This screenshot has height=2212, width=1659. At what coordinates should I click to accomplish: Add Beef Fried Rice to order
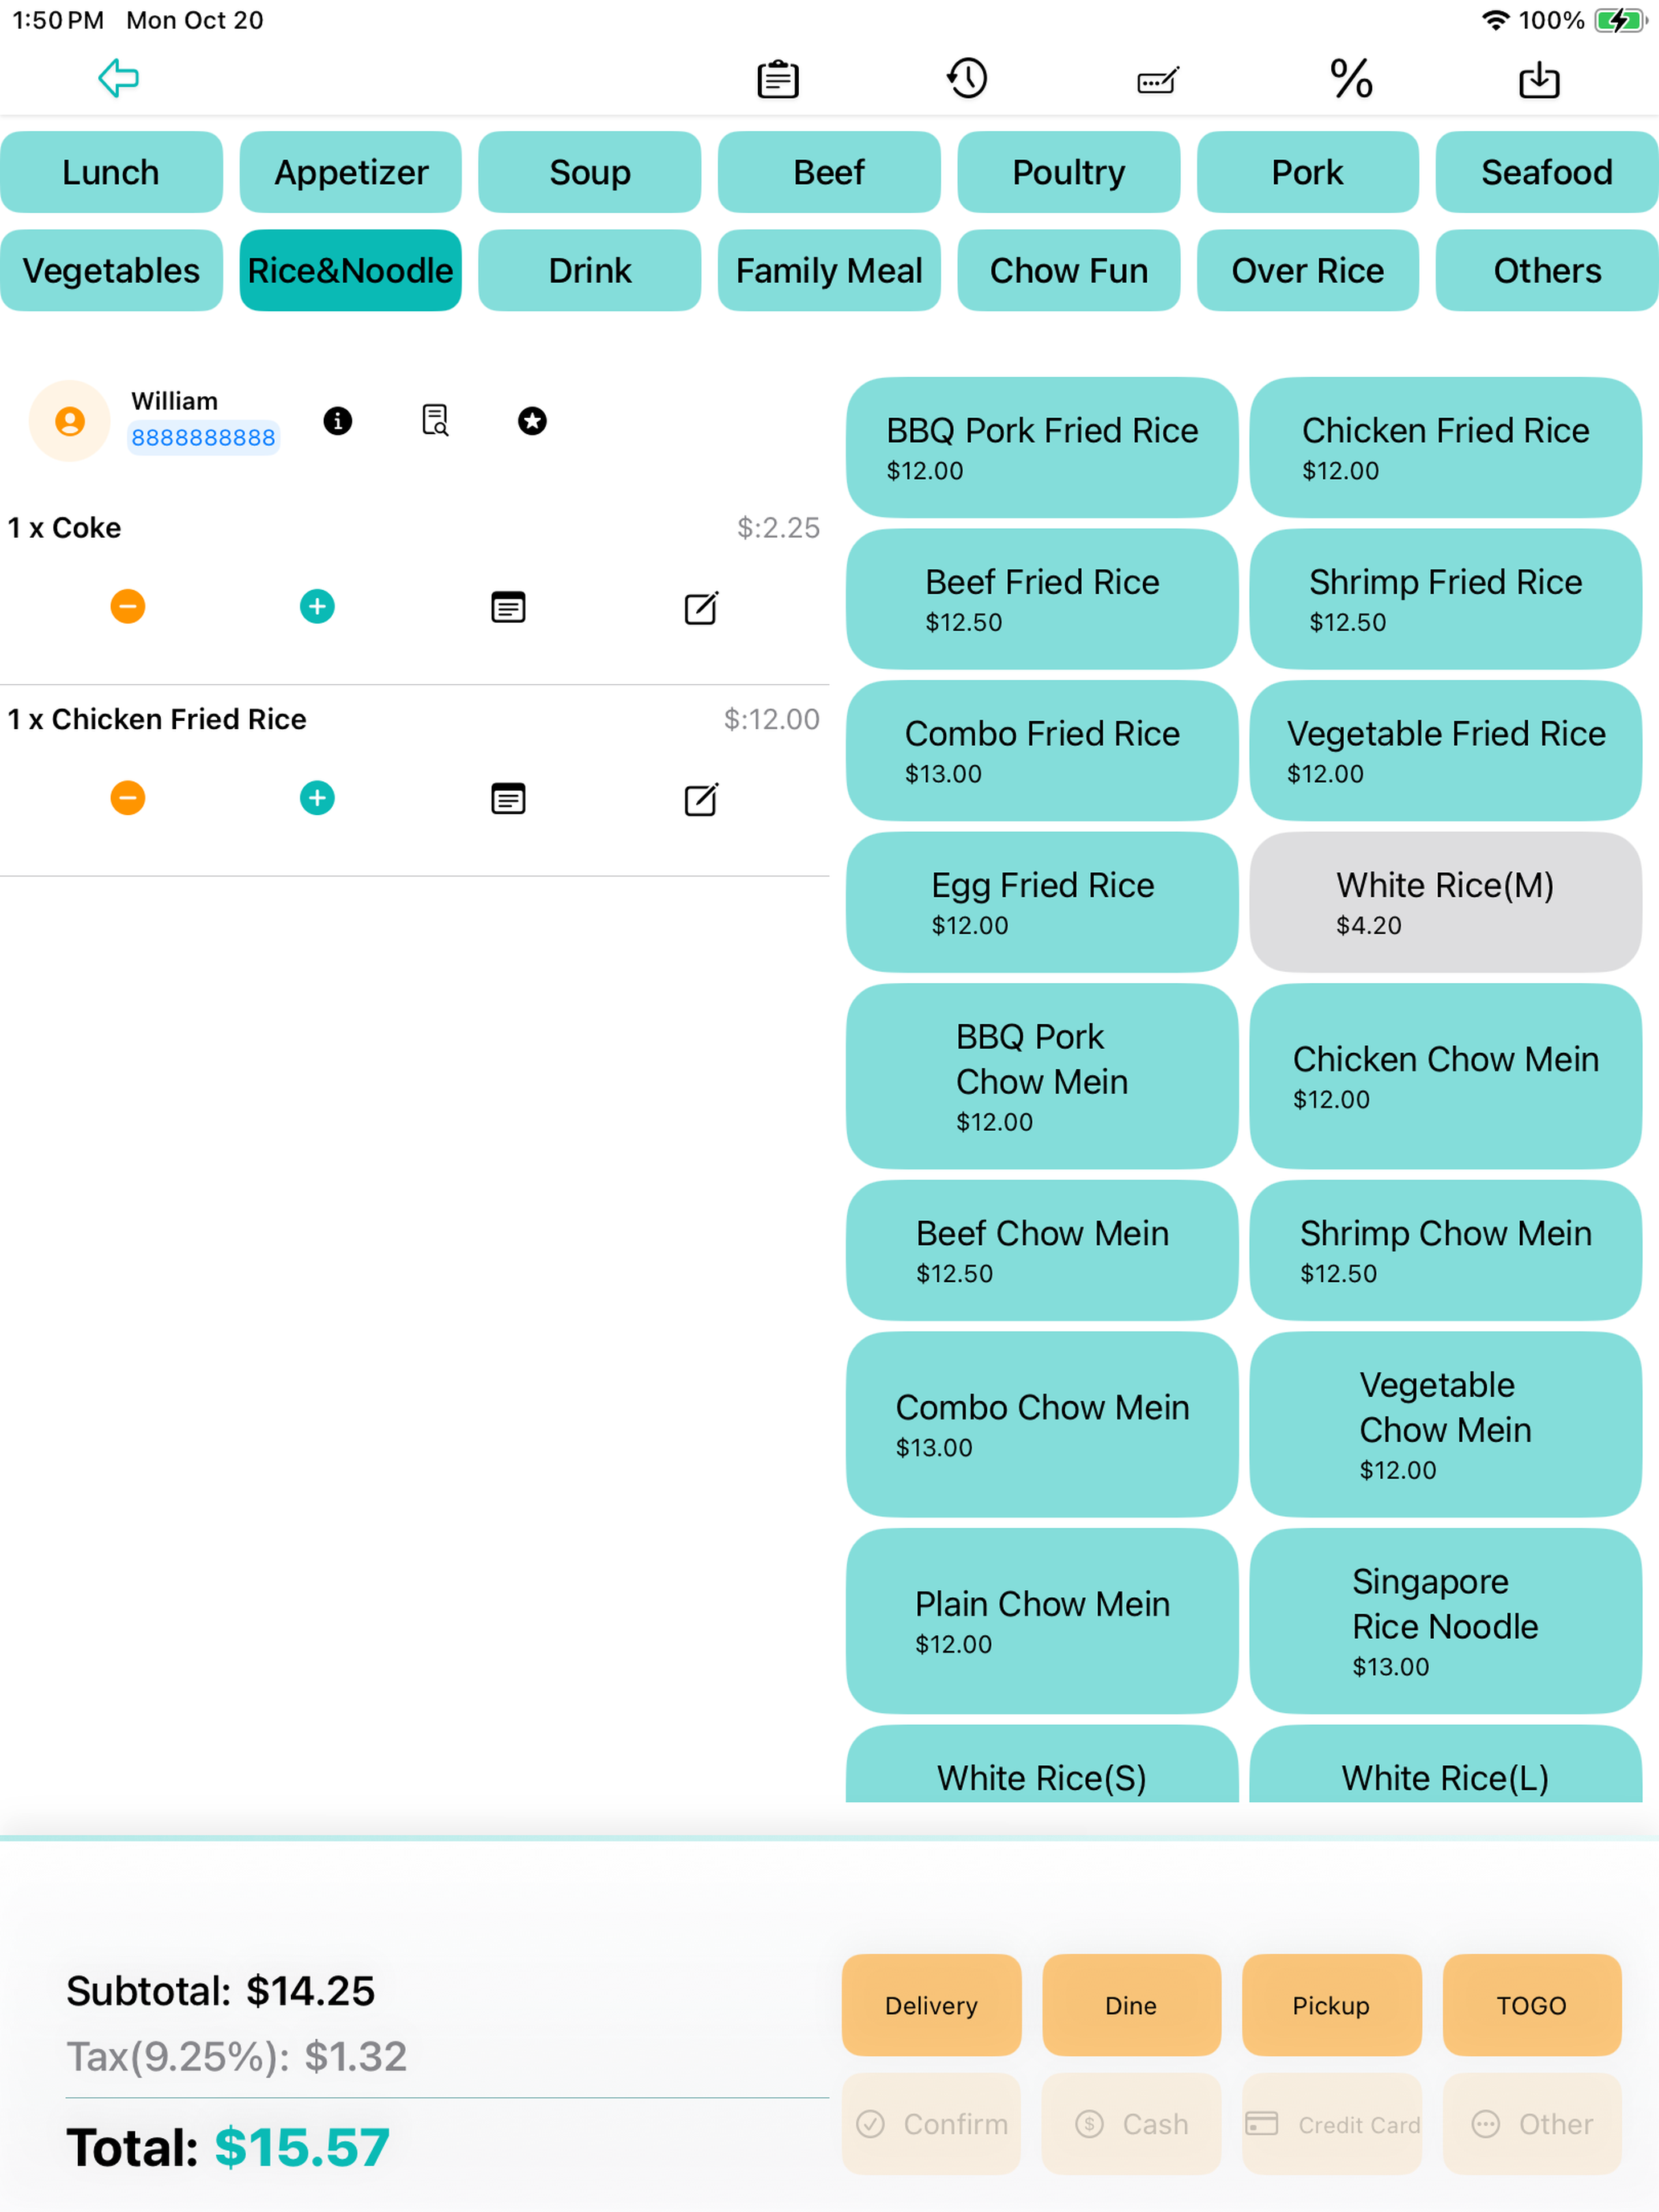[1042, 599]
